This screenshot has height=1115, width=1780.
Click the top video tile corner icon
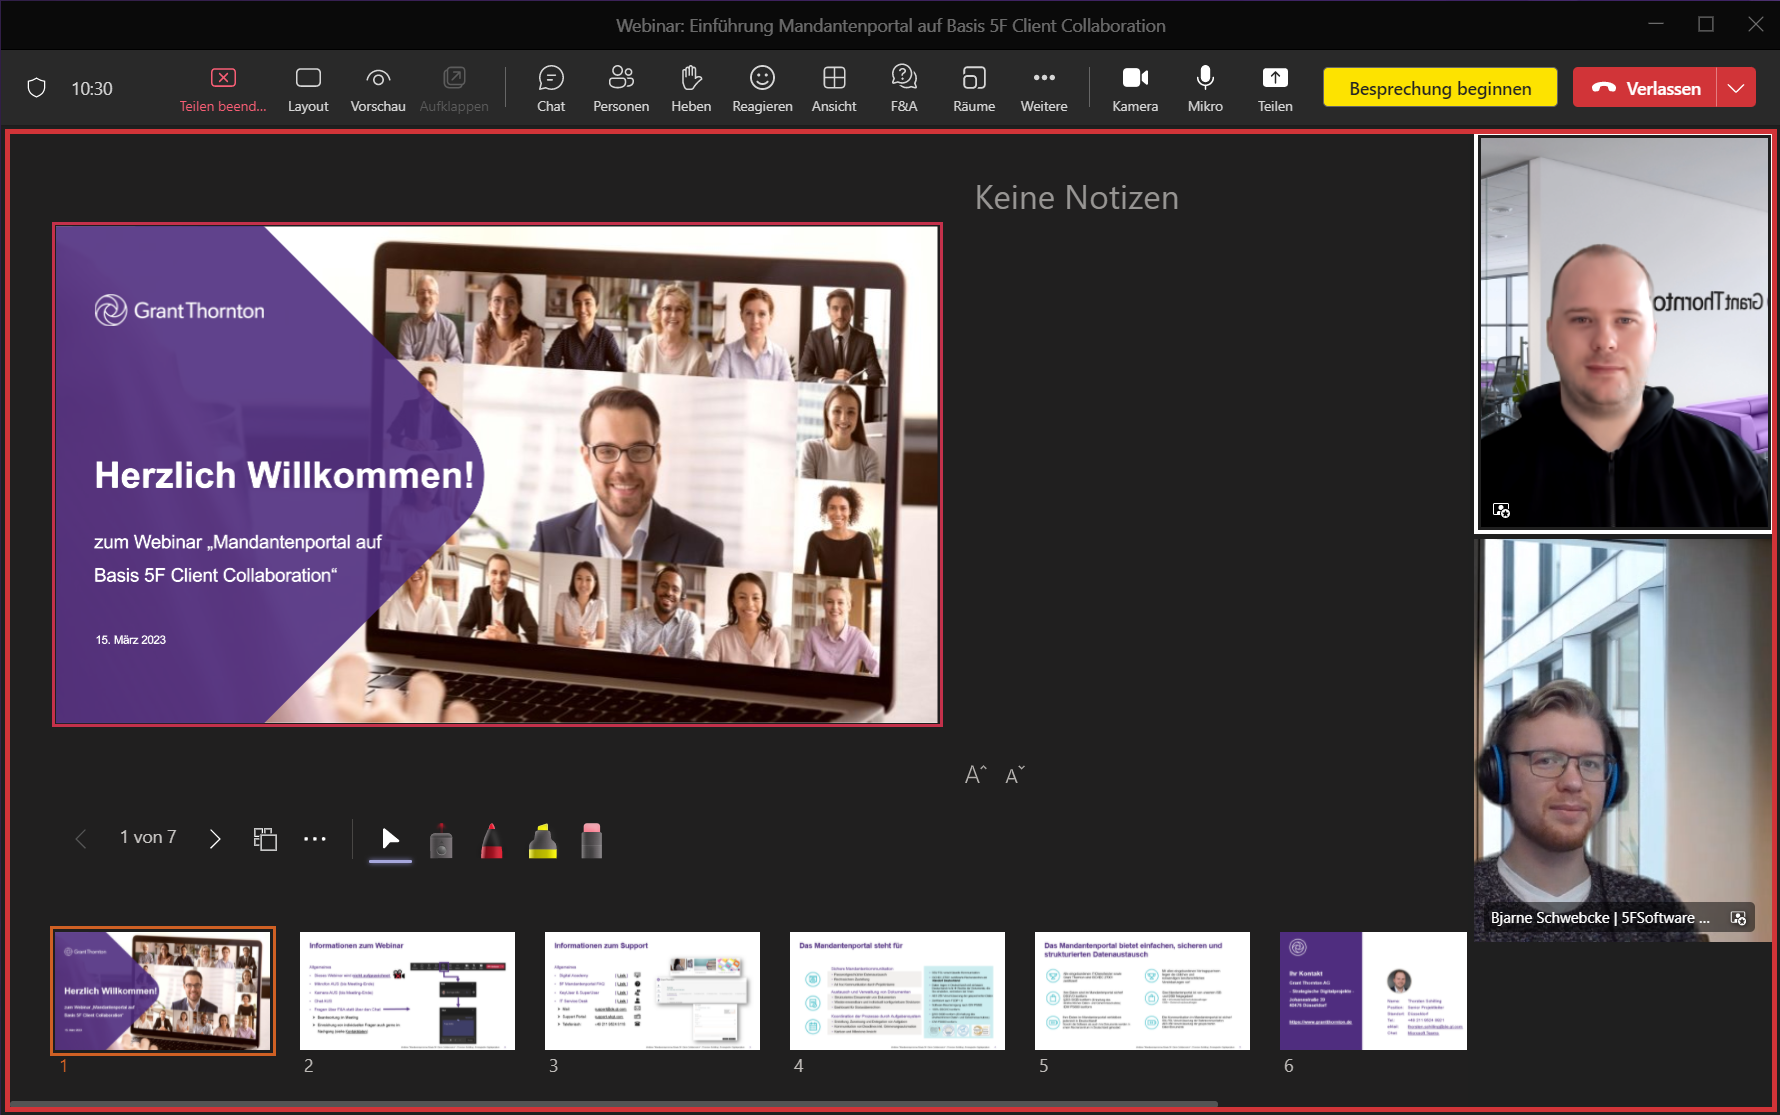point(1501,510)
